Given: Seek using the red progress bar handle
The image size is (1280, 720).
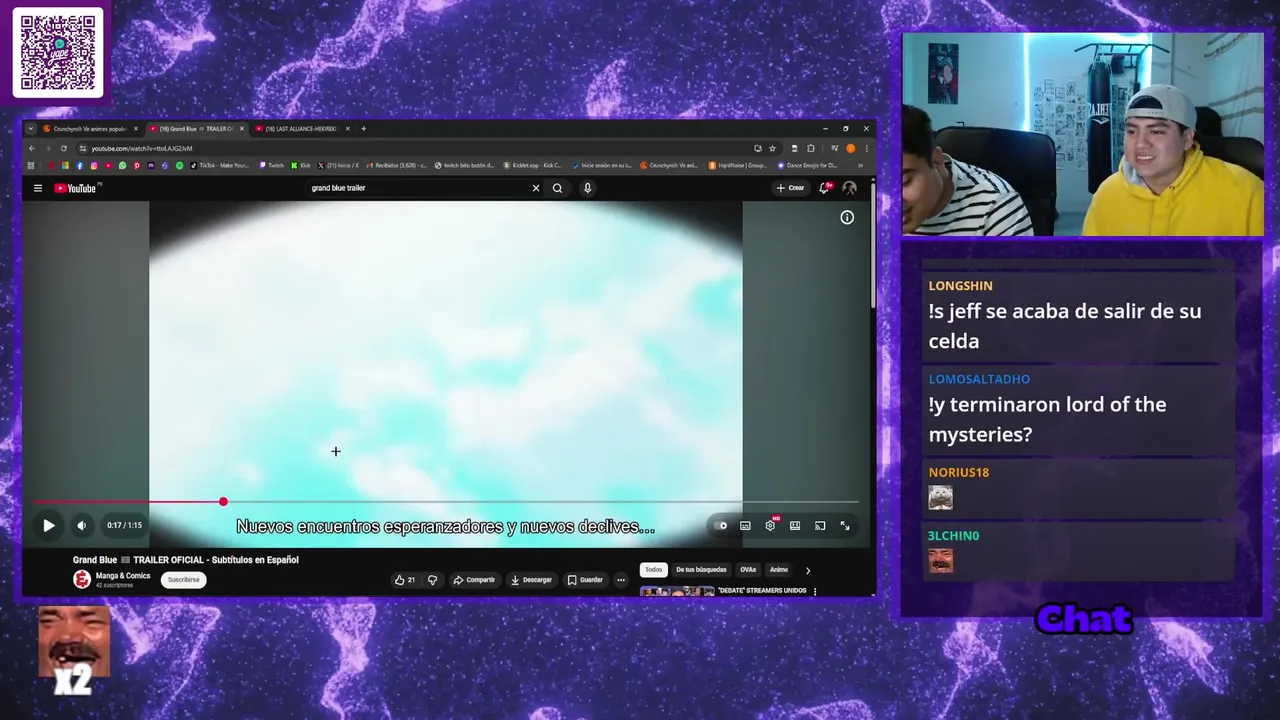Looking at the screenshot, I should tap(223, 502).
